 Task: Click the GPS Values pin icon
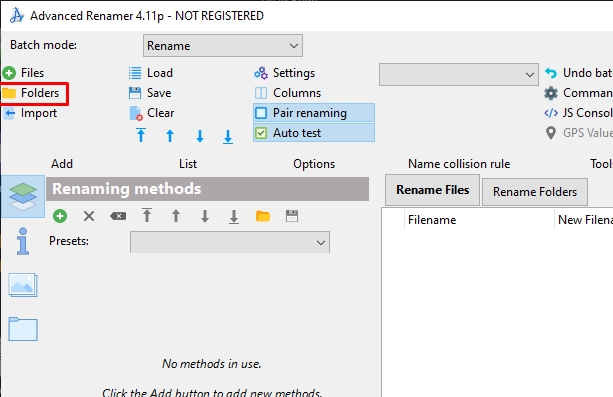[x=551, y=133]
